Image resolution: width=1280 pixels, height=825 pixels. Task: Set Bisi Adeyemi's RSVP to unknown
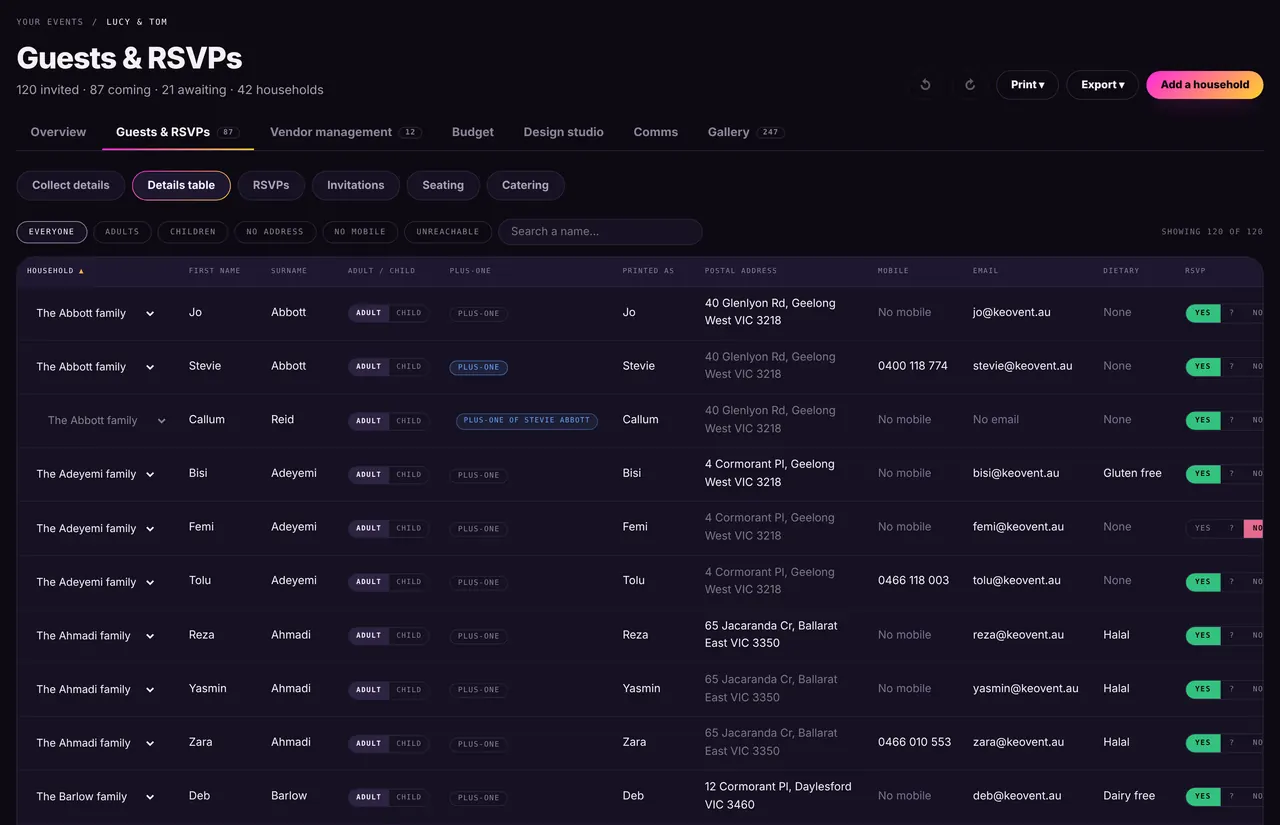tap(1232, 474)
